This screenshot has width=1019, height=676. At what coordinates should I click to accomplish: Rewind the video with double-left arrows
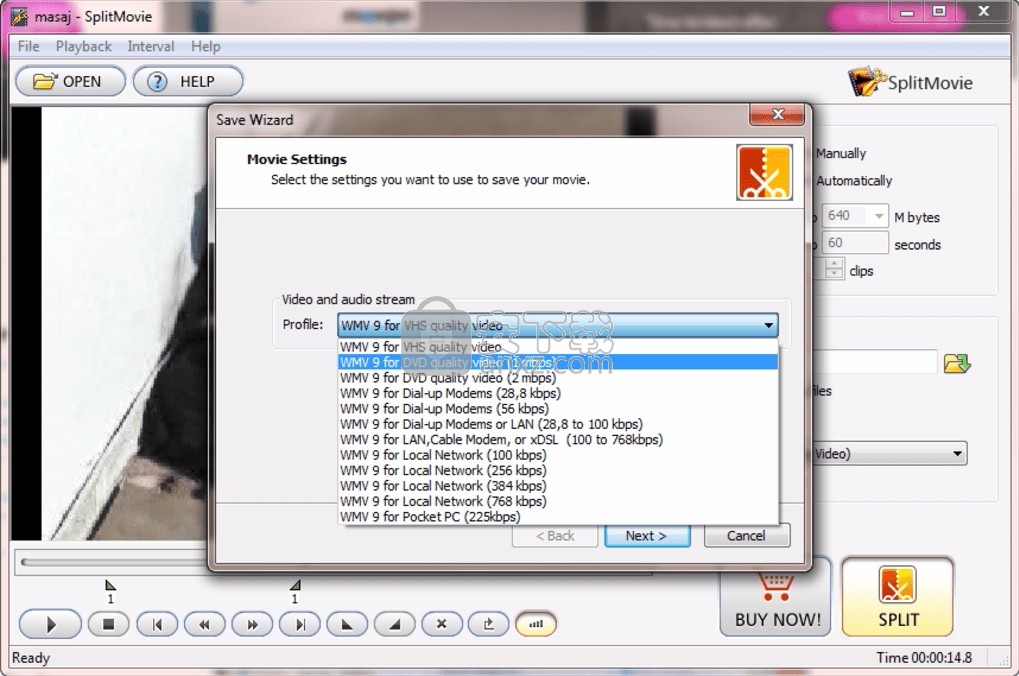pyautogui.click(x=205, y=625)
